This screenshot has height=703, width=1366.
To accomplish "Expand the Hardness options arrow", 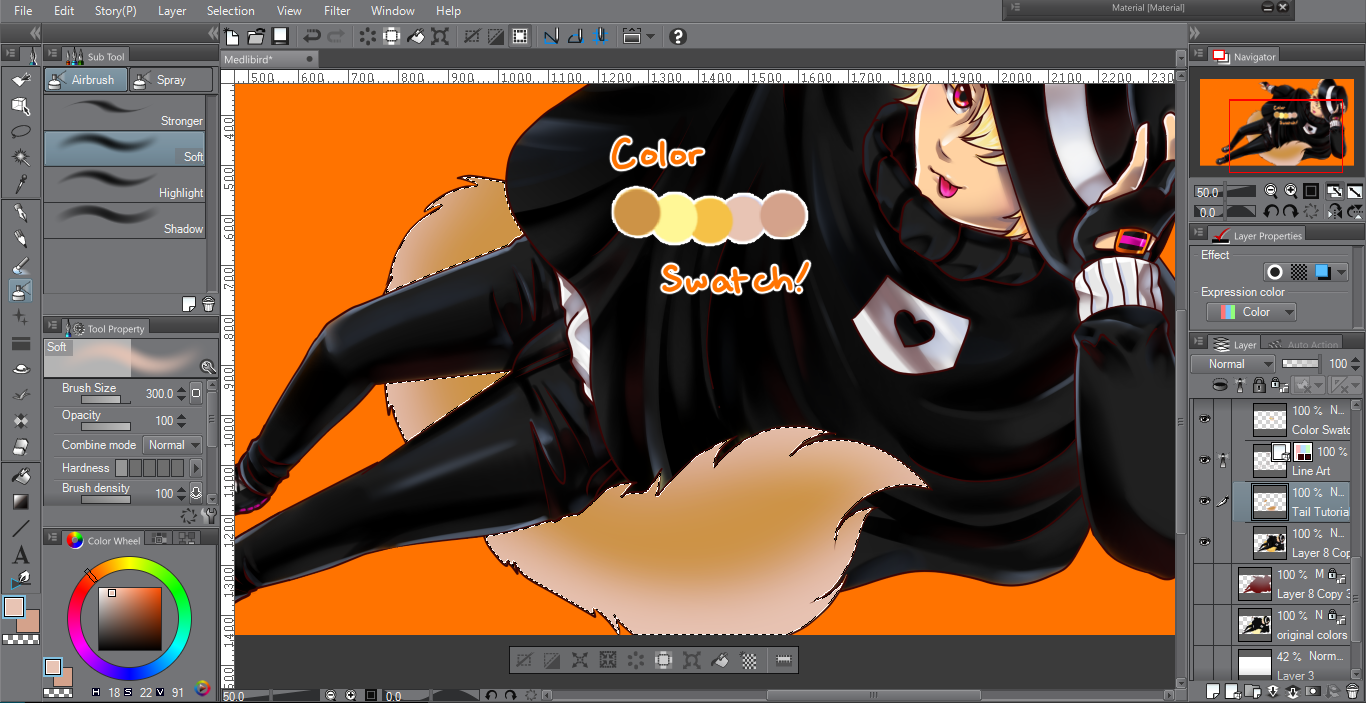I will (196, 468).
